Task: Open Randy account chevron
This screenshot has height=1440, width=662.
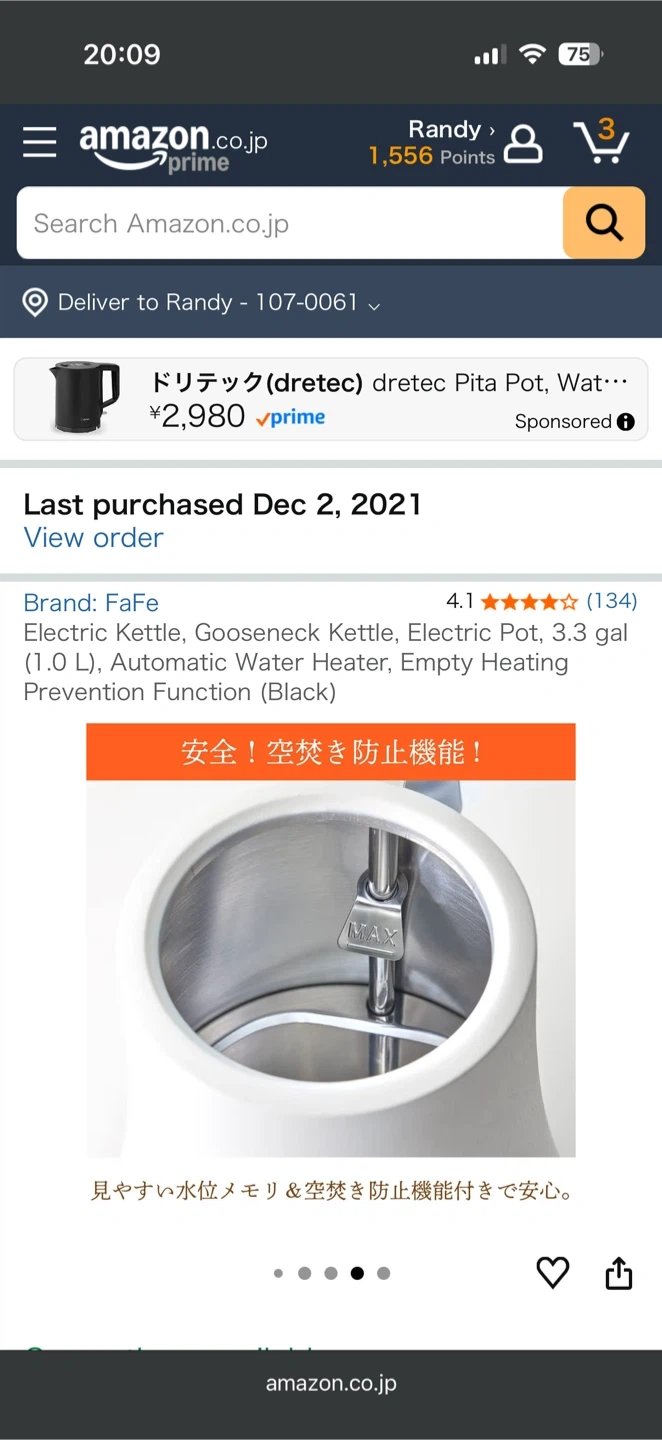Action: coord(491,130)
